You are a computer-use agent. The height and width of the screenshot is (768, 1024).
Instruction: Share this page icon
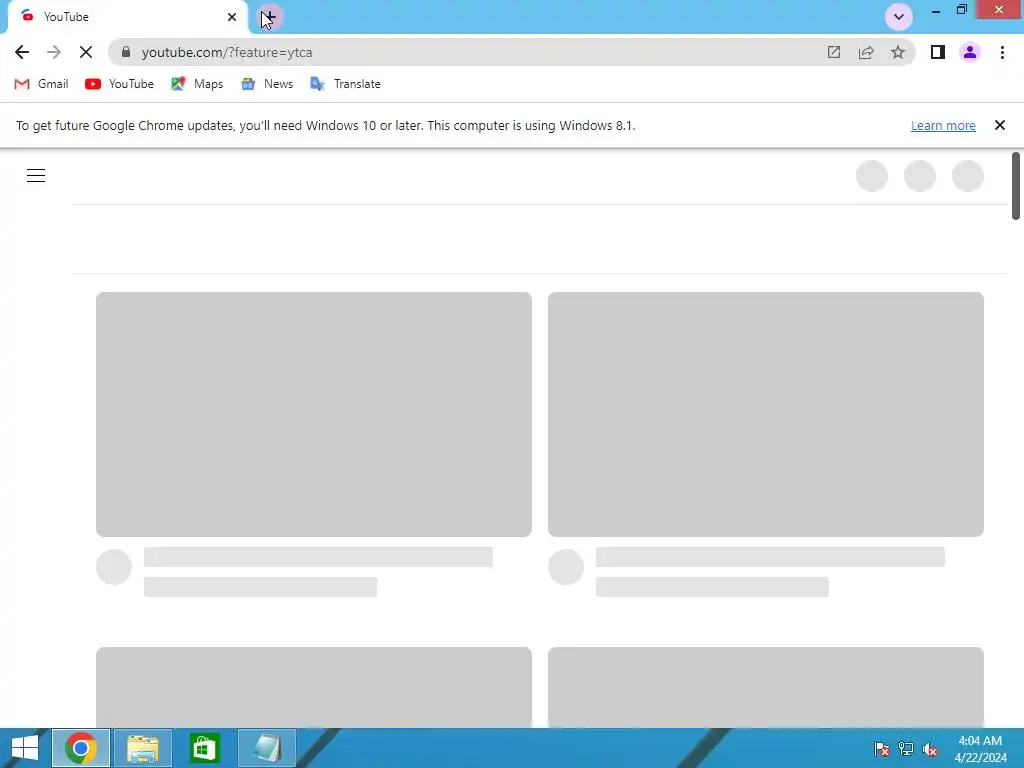coord(866,52)
